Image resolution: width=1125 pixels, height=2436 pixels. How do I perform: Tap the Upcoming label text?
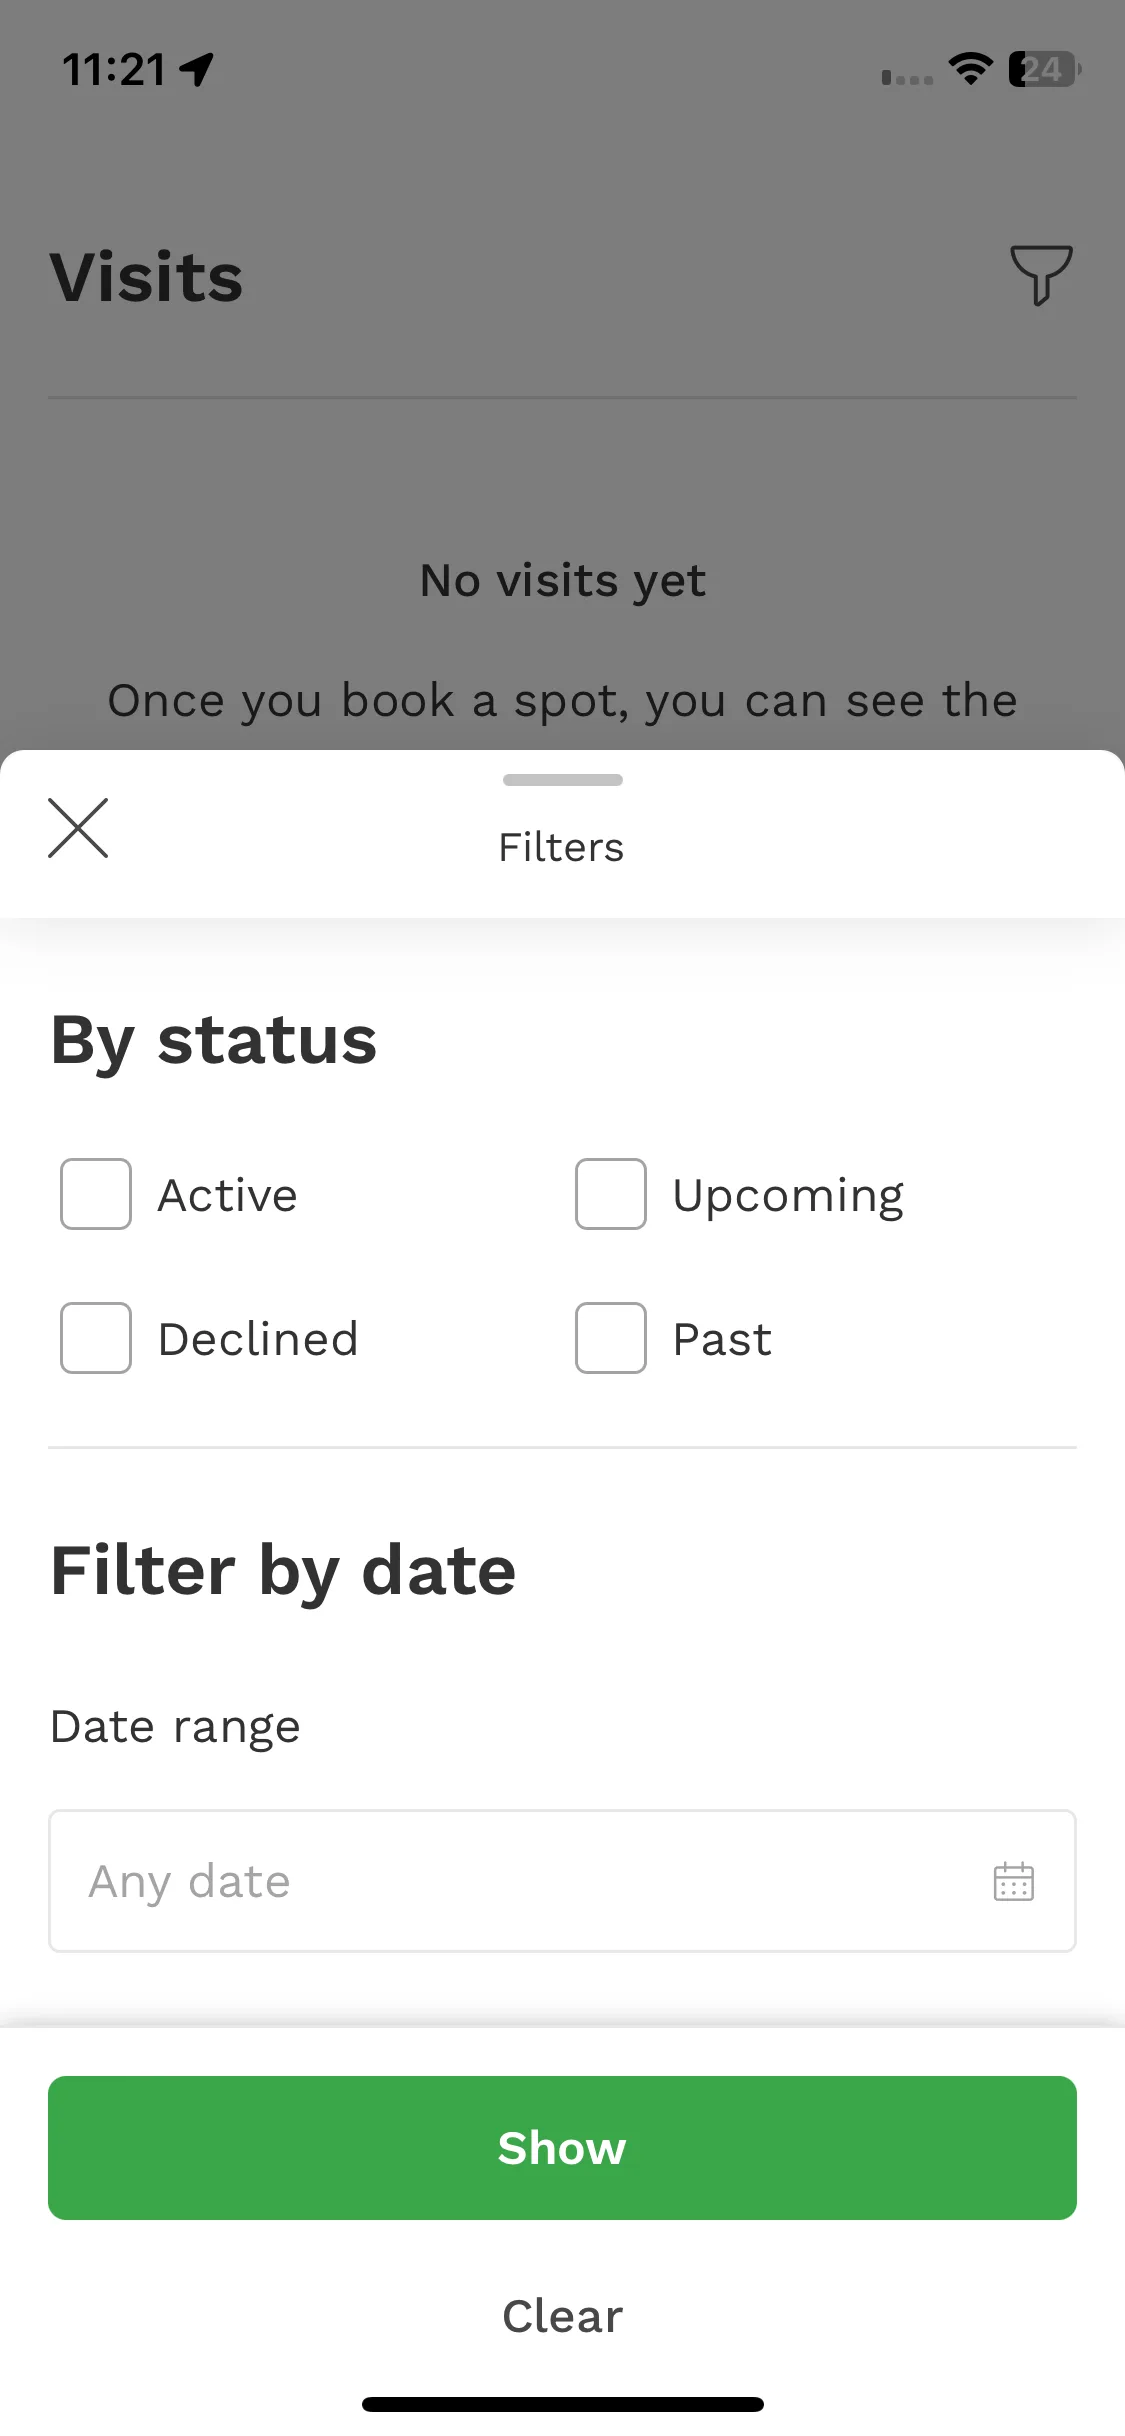click(x=788, y=1196)
